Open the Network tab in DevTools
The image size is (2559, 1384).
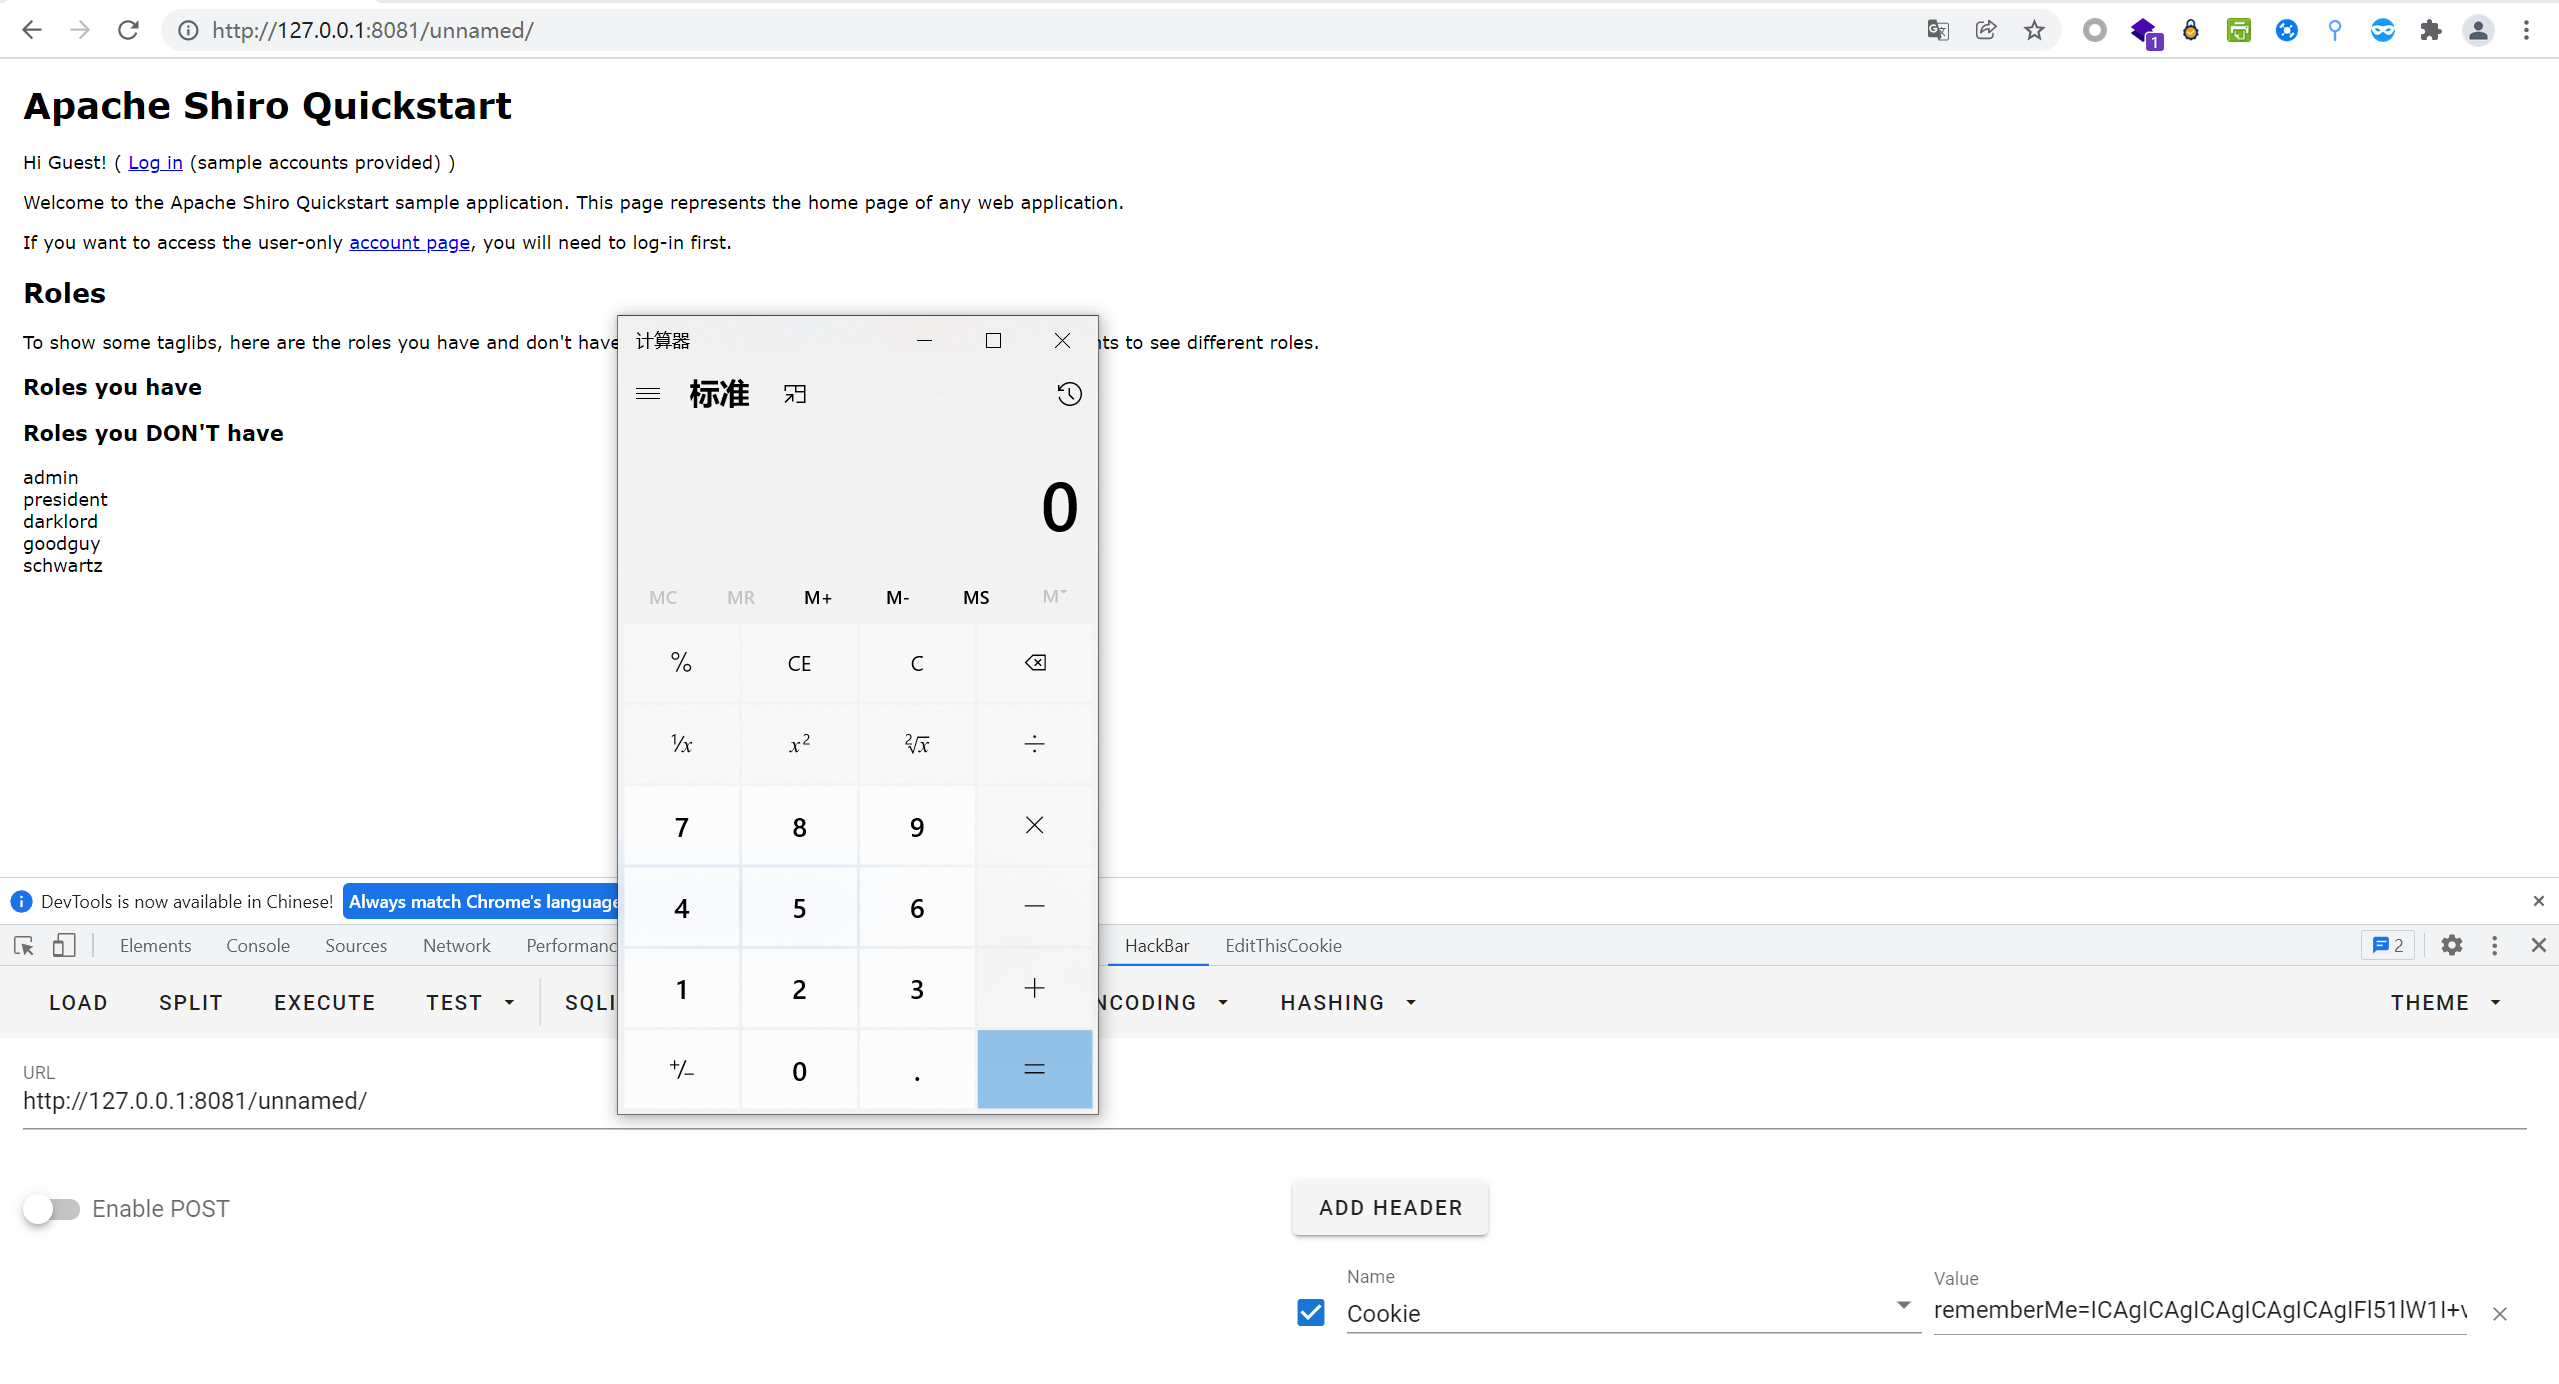(456, 945)
